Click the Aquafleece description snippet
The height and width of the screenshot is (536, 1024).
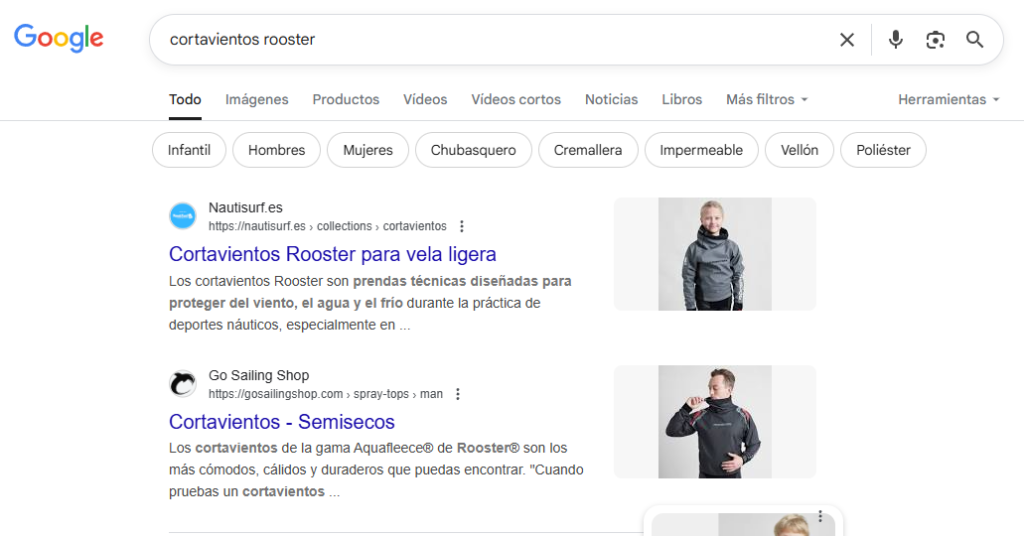(x=376, y=470)
